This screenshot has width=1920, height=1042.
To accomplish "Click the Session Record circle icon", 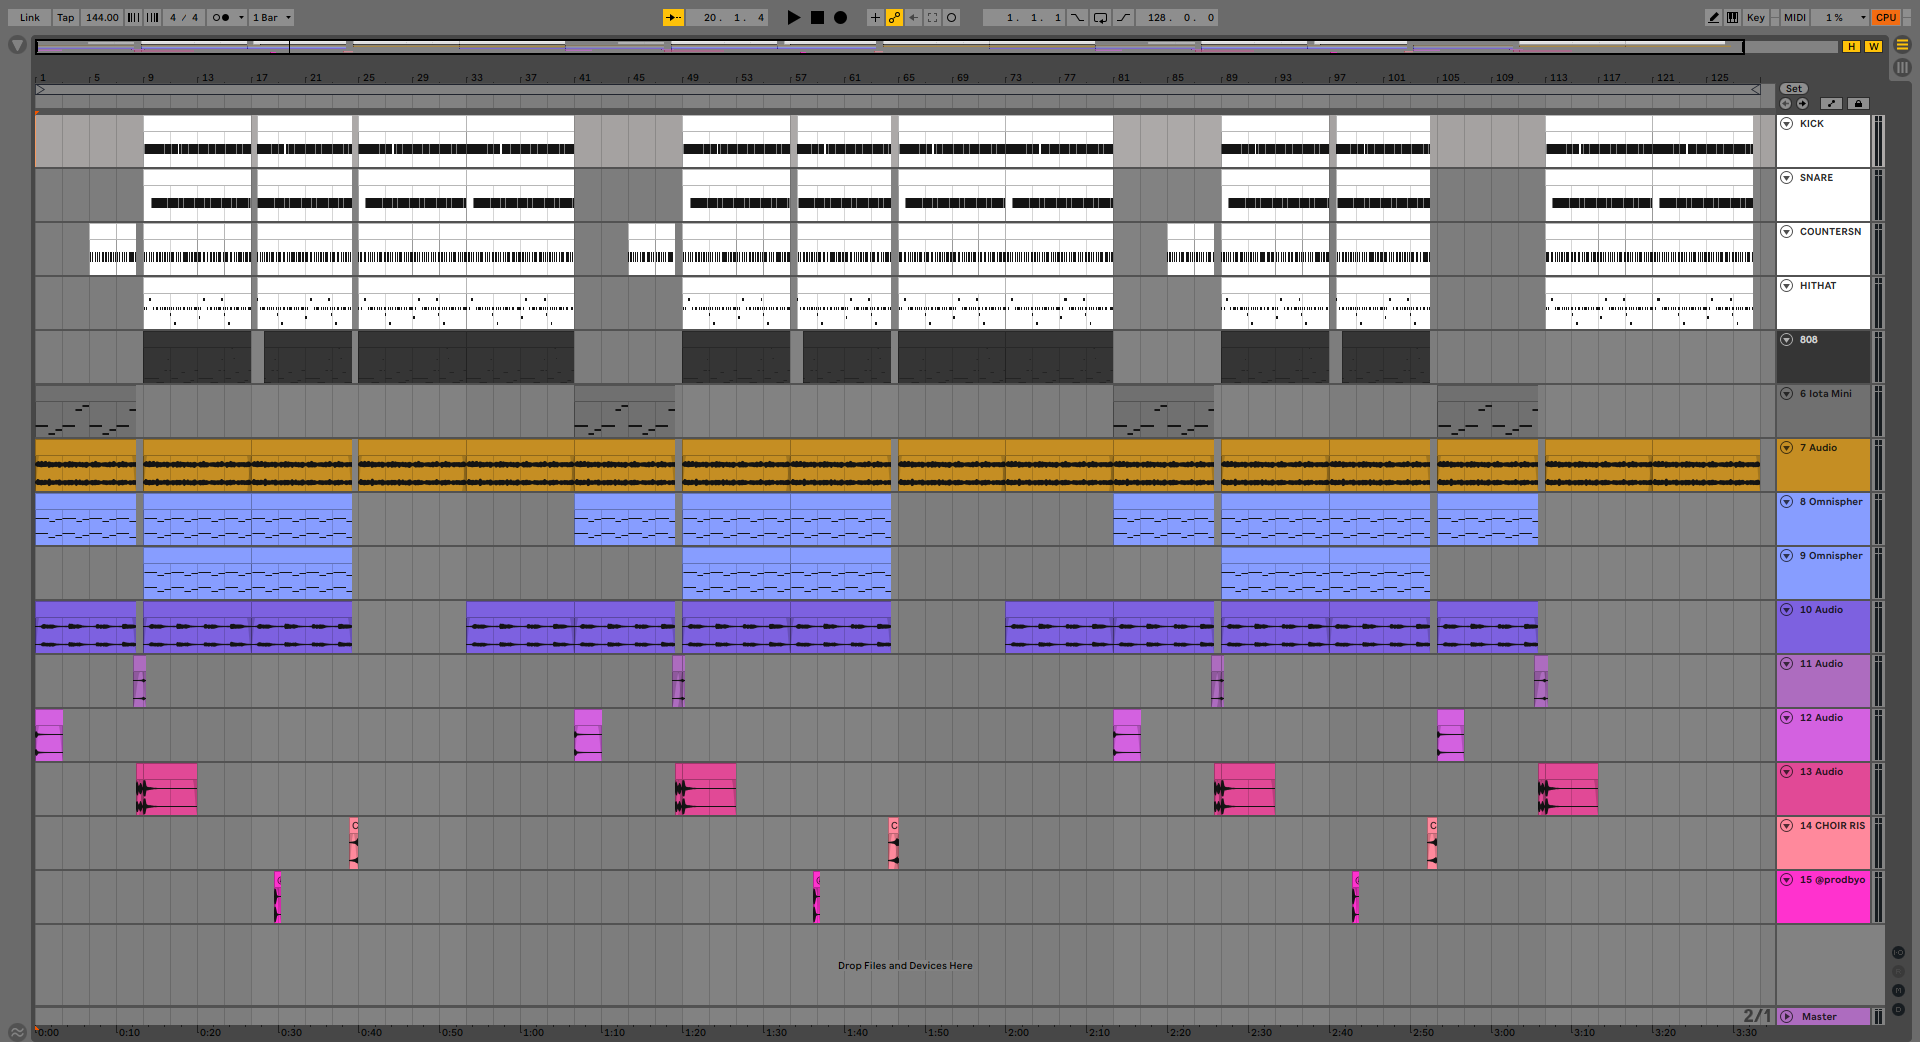I will (x=952, y=17).
